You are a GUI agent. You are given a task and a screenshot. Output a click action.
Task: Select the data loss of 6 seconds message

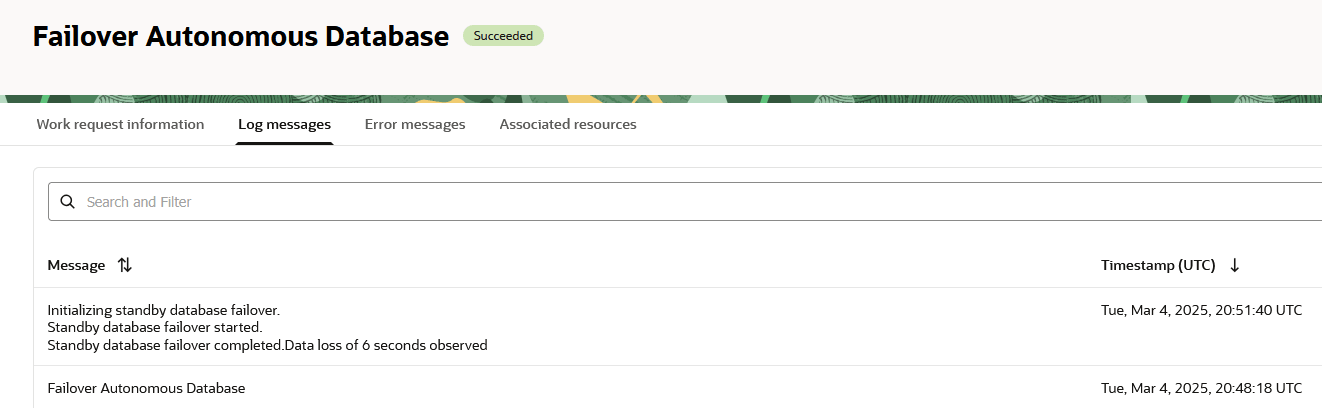tap(267, 346)
